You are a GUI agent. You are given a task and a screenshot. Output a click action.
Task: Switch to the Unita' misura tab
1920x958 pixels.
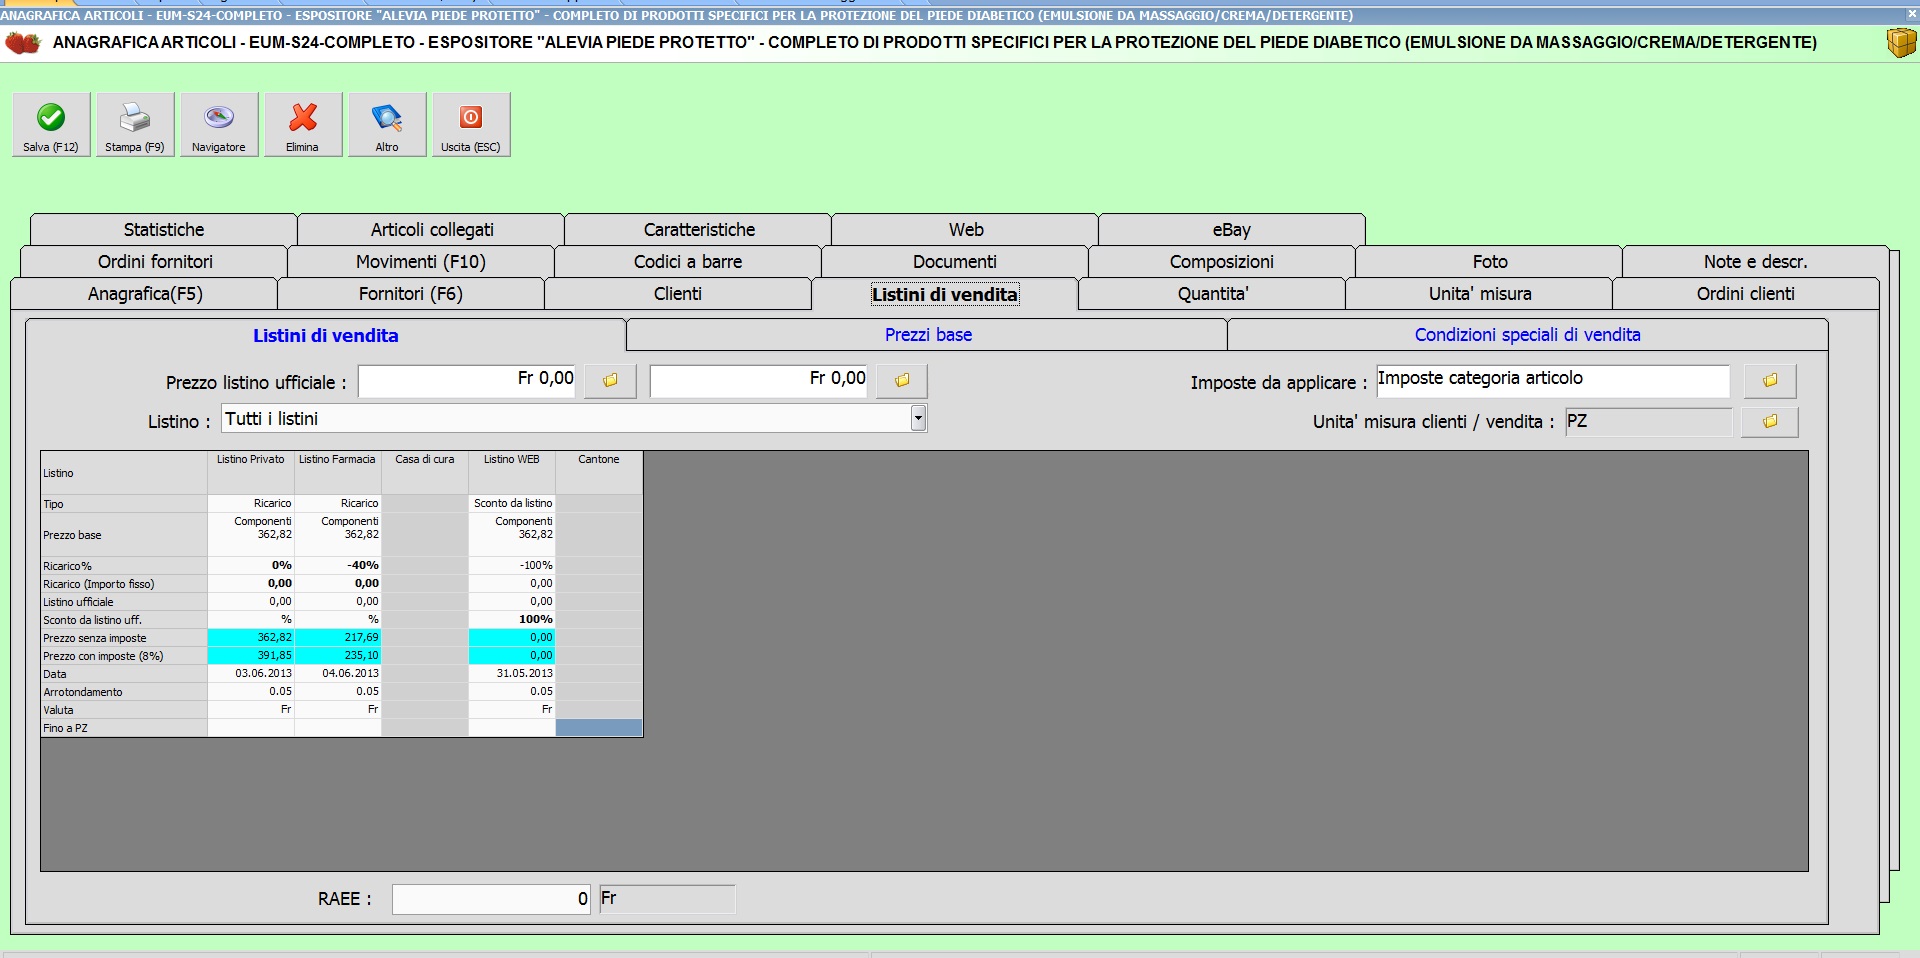(1480, 294)
